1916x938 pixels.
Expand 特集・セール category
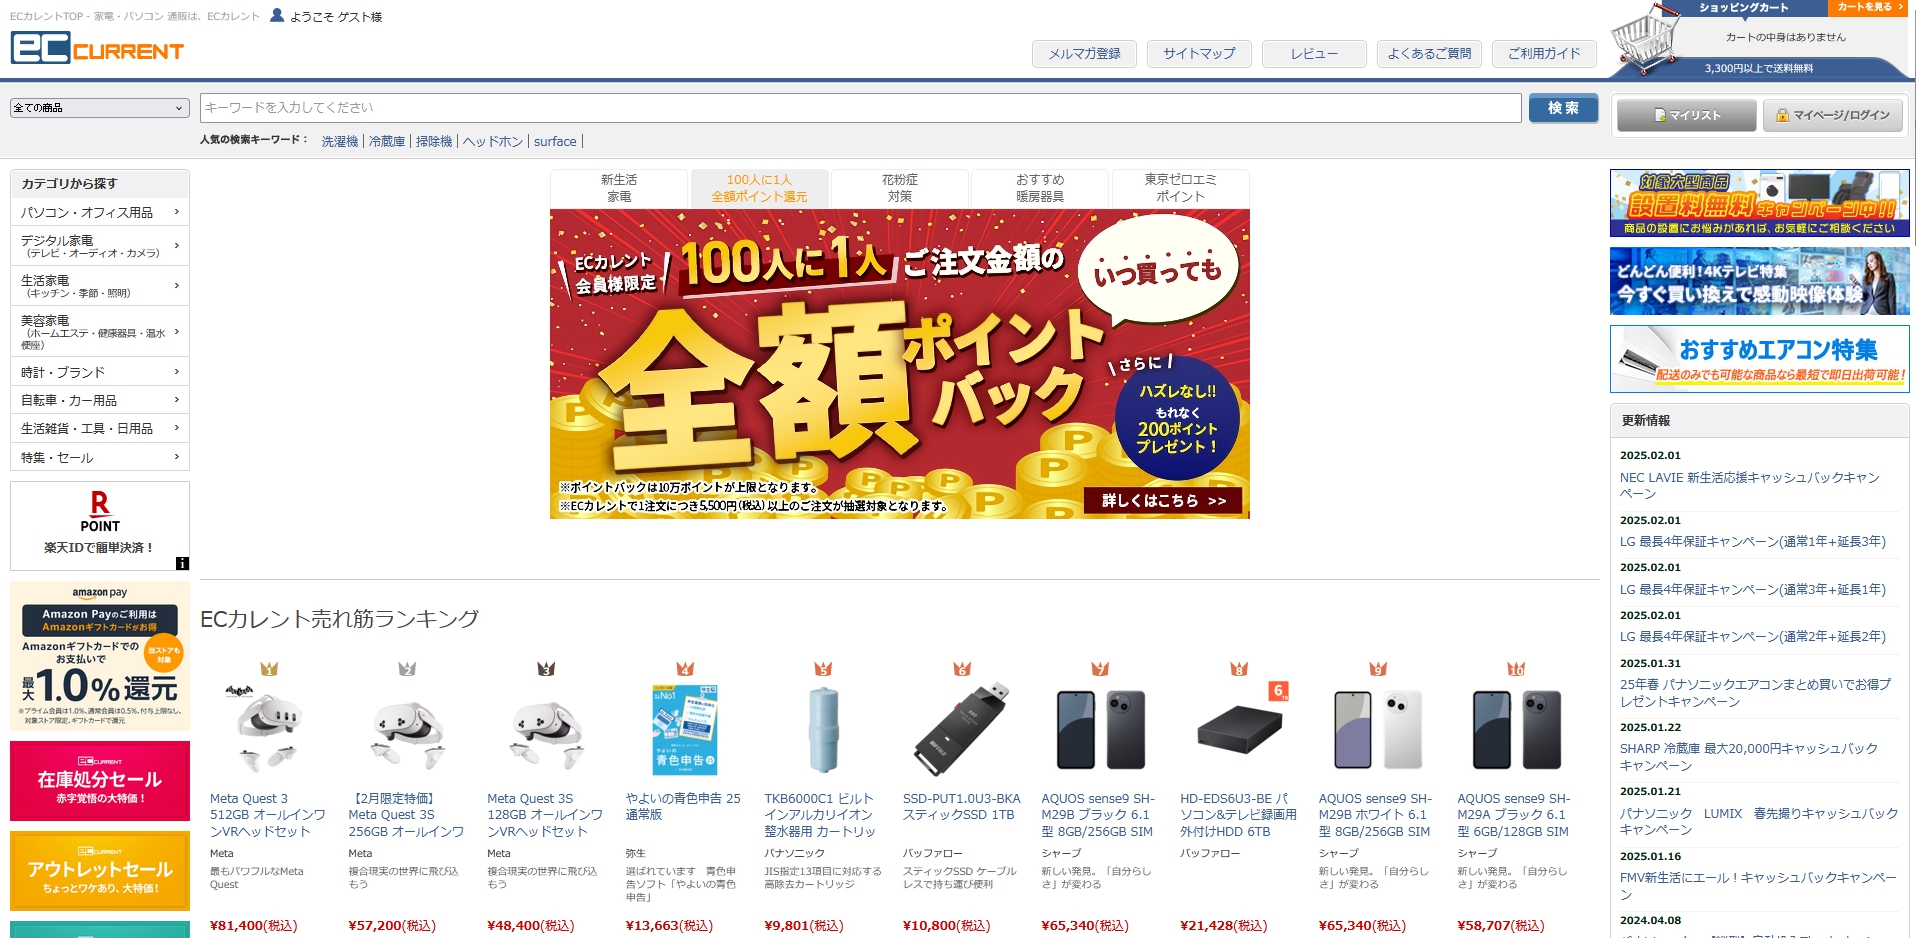click(x=100, y=457)
